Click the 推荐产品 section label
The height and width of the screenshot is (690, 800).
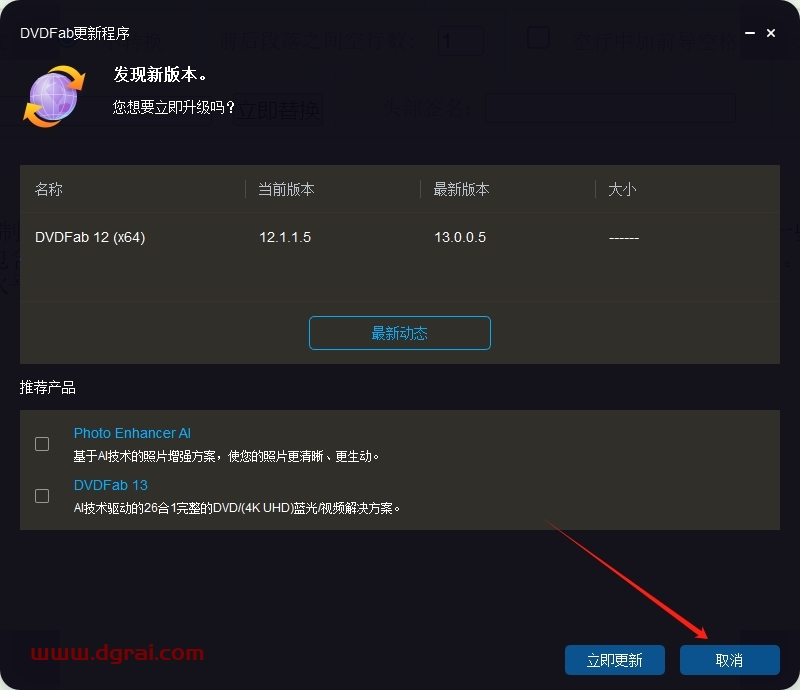coord(47,387)
